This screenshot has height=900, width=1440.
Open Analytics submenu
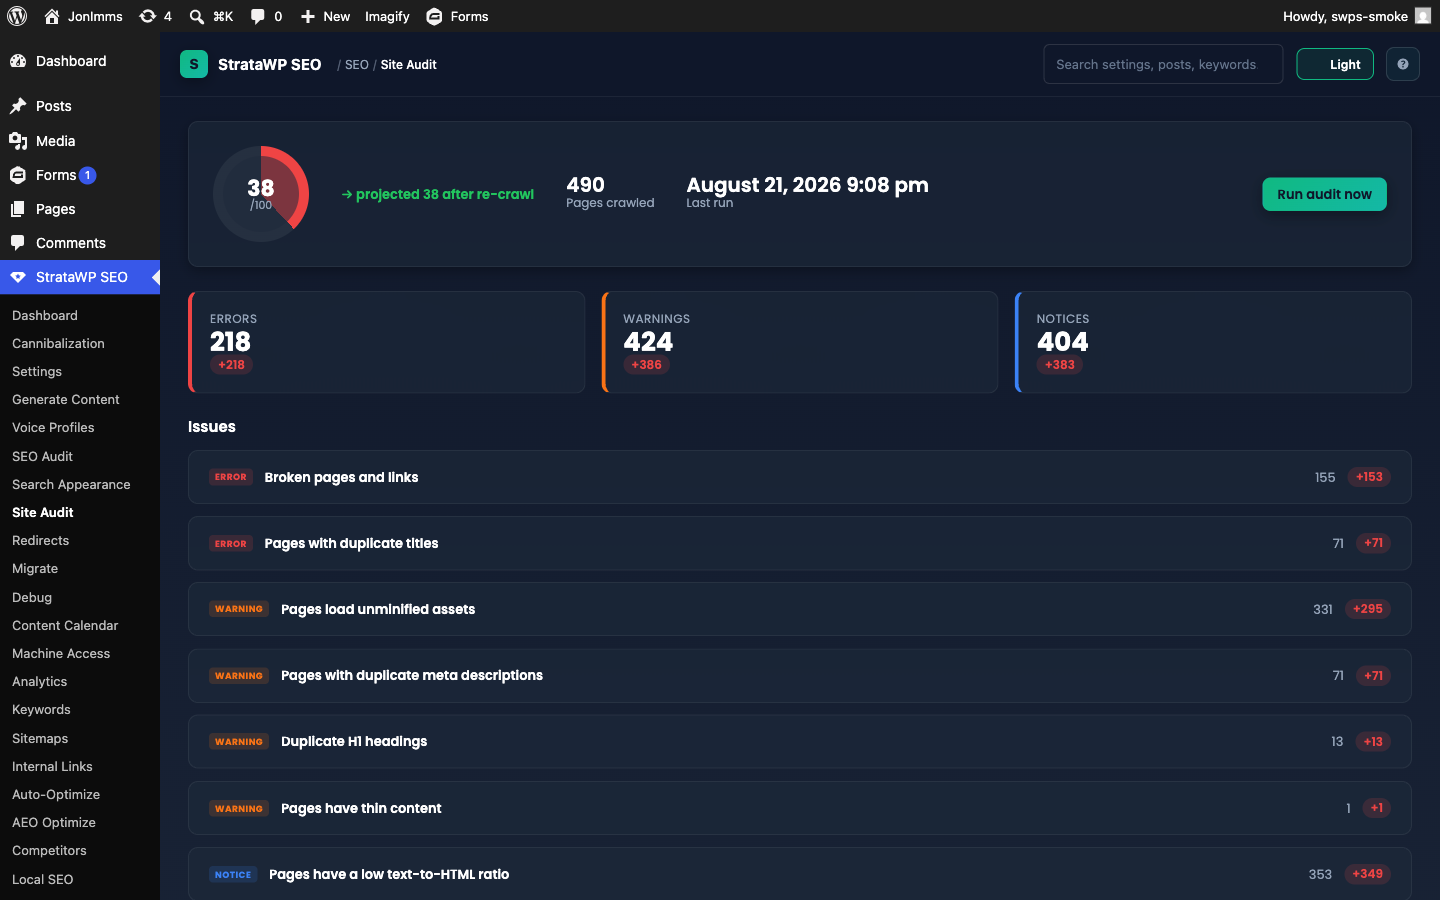[x=40, y=681]
